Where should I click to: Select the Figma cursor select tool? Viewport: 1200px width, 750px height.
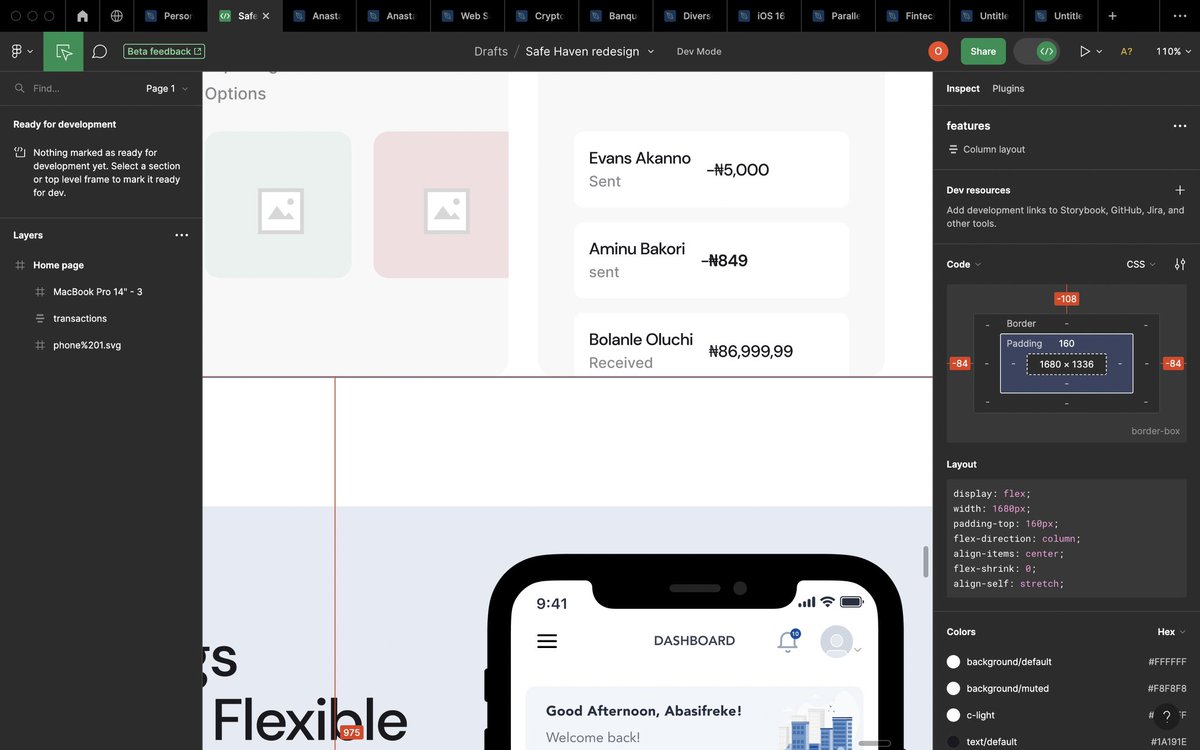(62, 51)
